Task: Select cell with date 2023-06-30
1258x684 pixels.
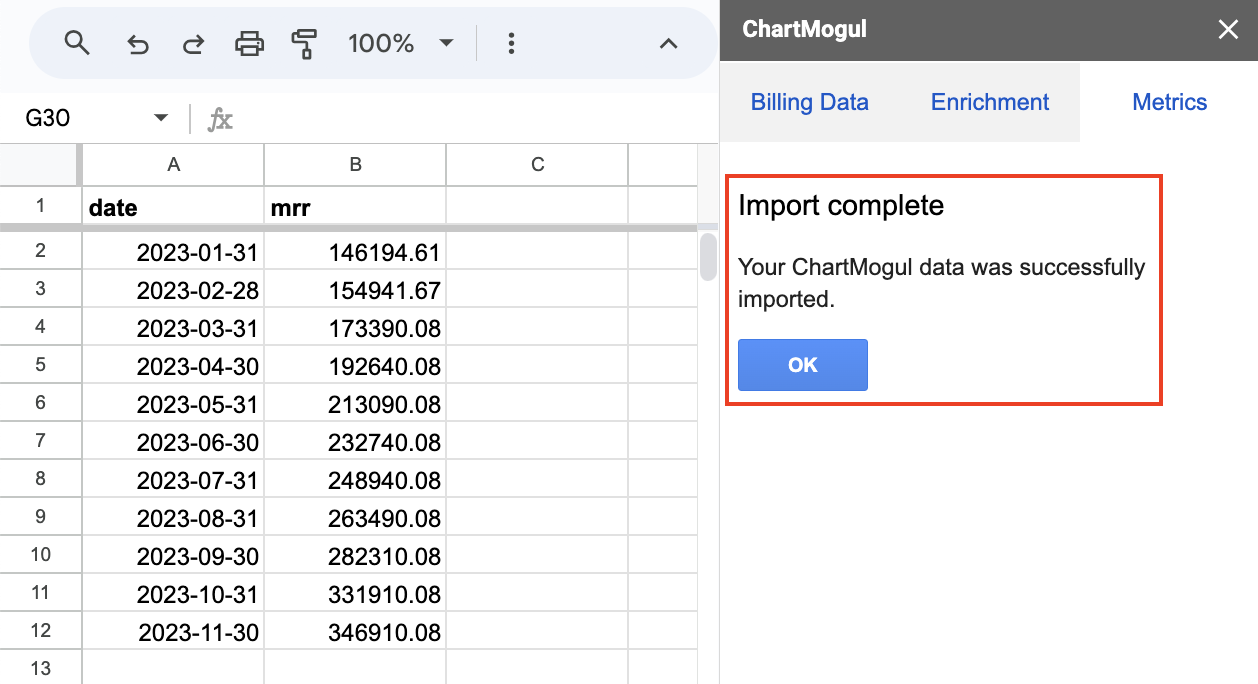Action: click(173, 442)
